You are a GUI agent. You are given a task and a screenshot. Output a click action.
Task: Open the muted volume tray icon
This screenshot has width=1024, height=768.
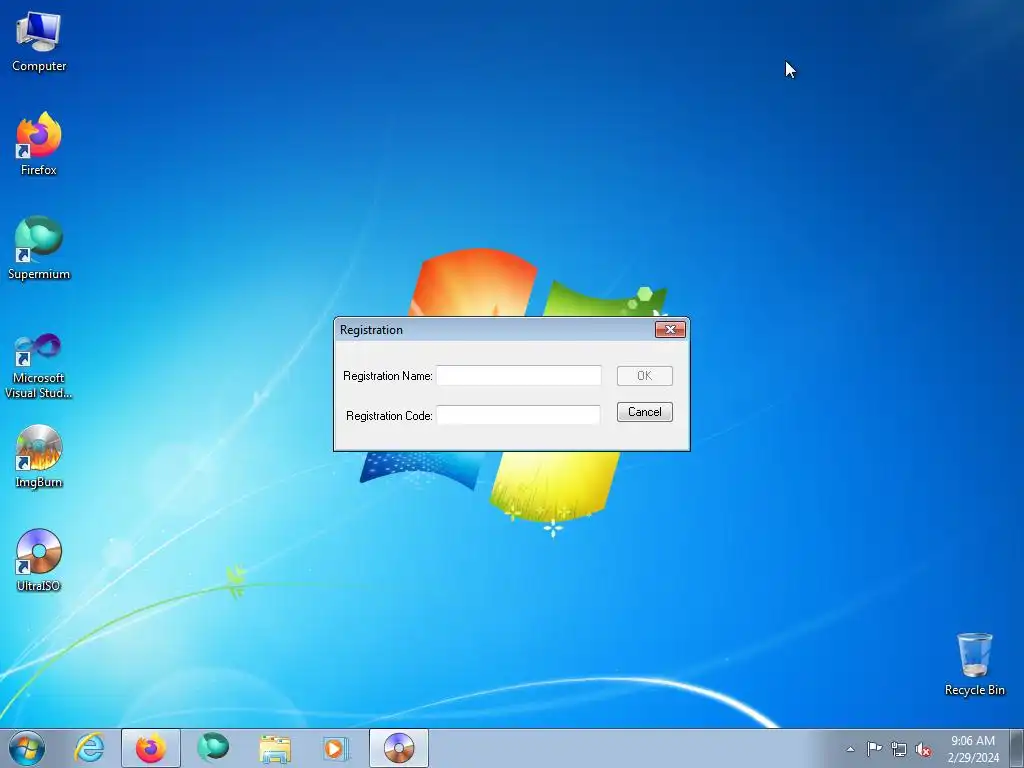click(923, 750)
